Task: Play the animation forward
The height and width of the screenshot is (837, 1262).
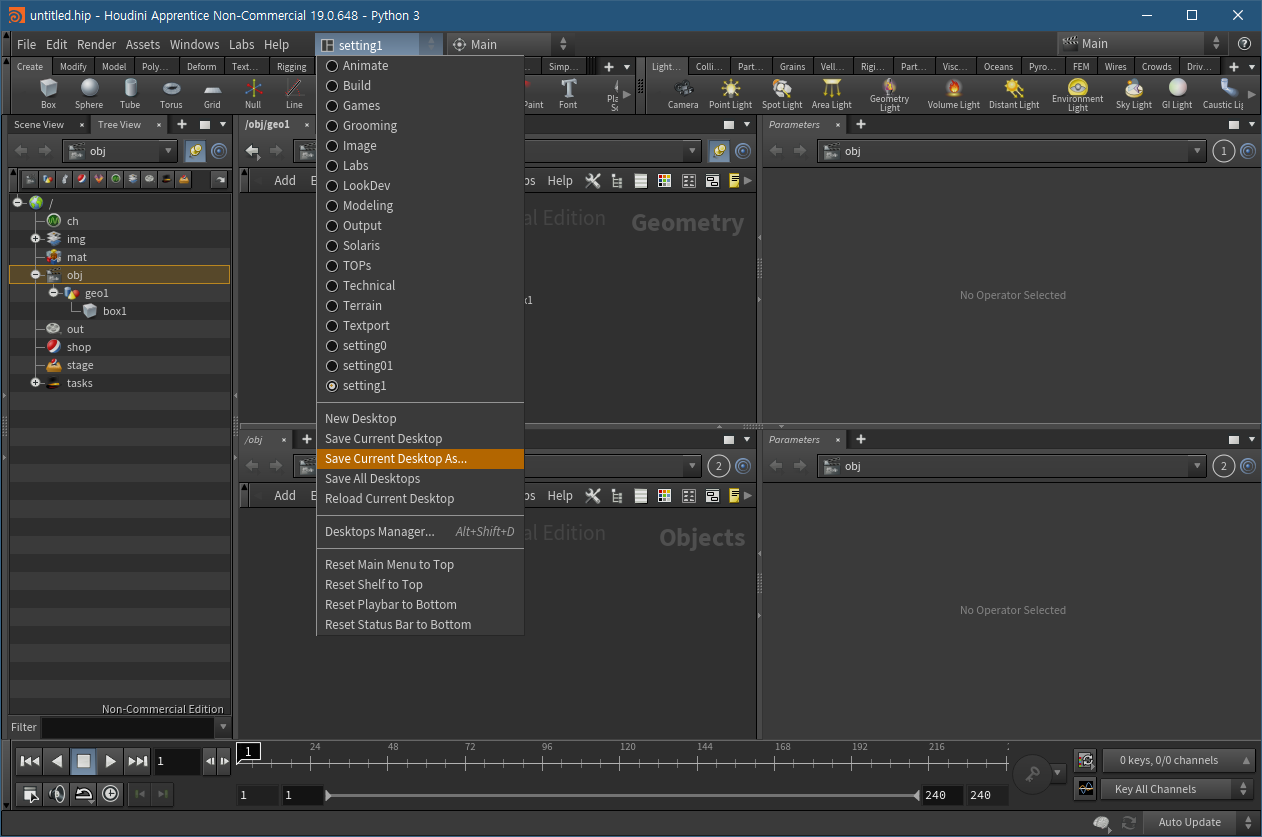Action: coord(111,761)
